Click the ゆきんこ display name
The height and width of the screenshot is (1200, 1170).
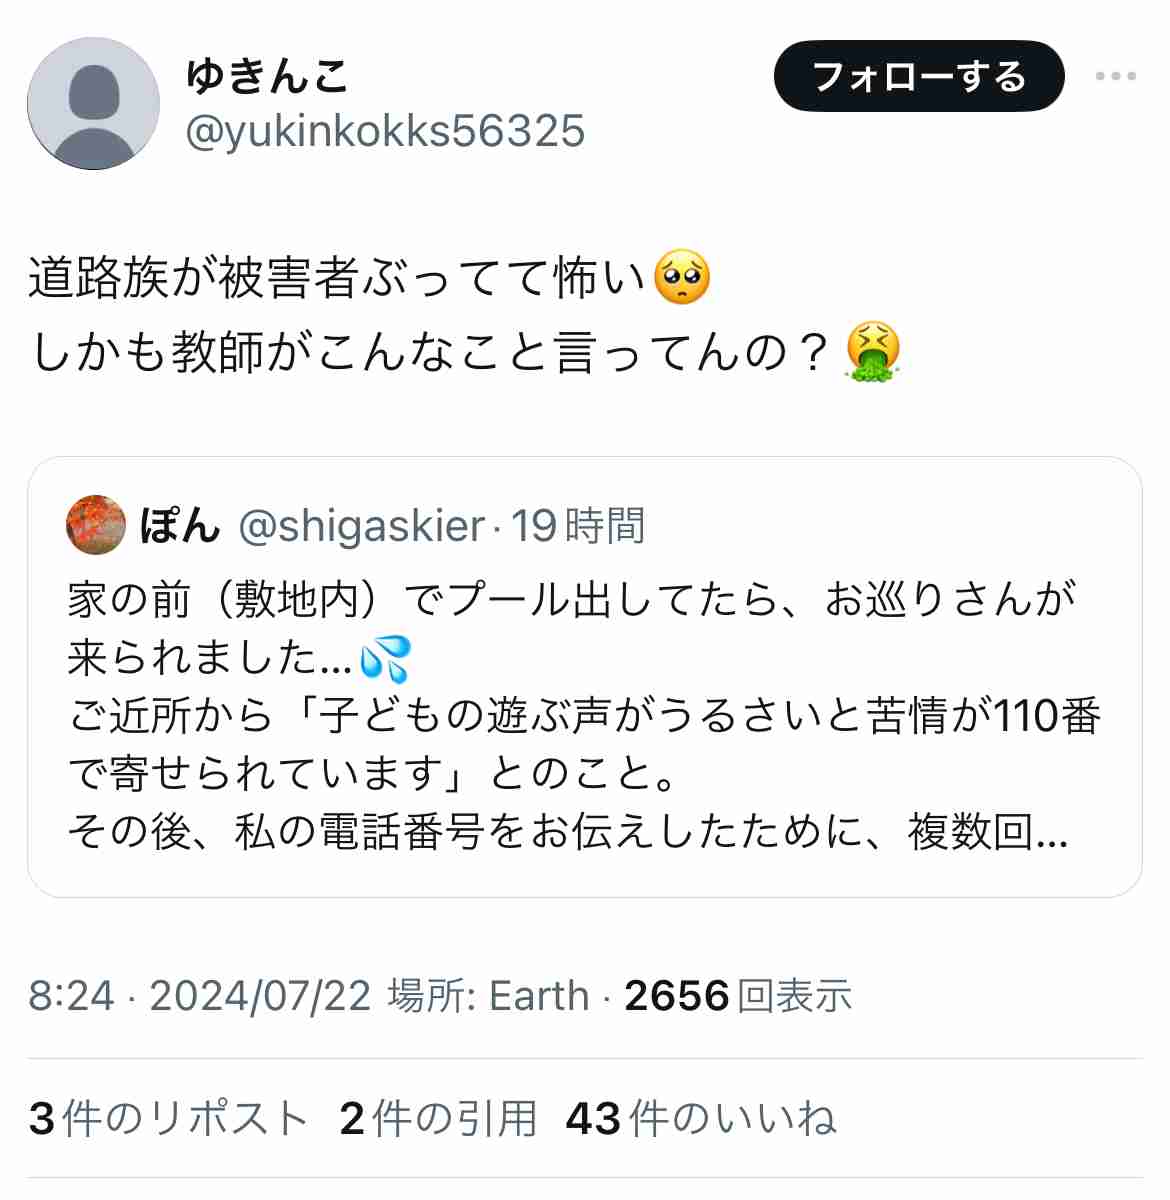tap(266, 76)
